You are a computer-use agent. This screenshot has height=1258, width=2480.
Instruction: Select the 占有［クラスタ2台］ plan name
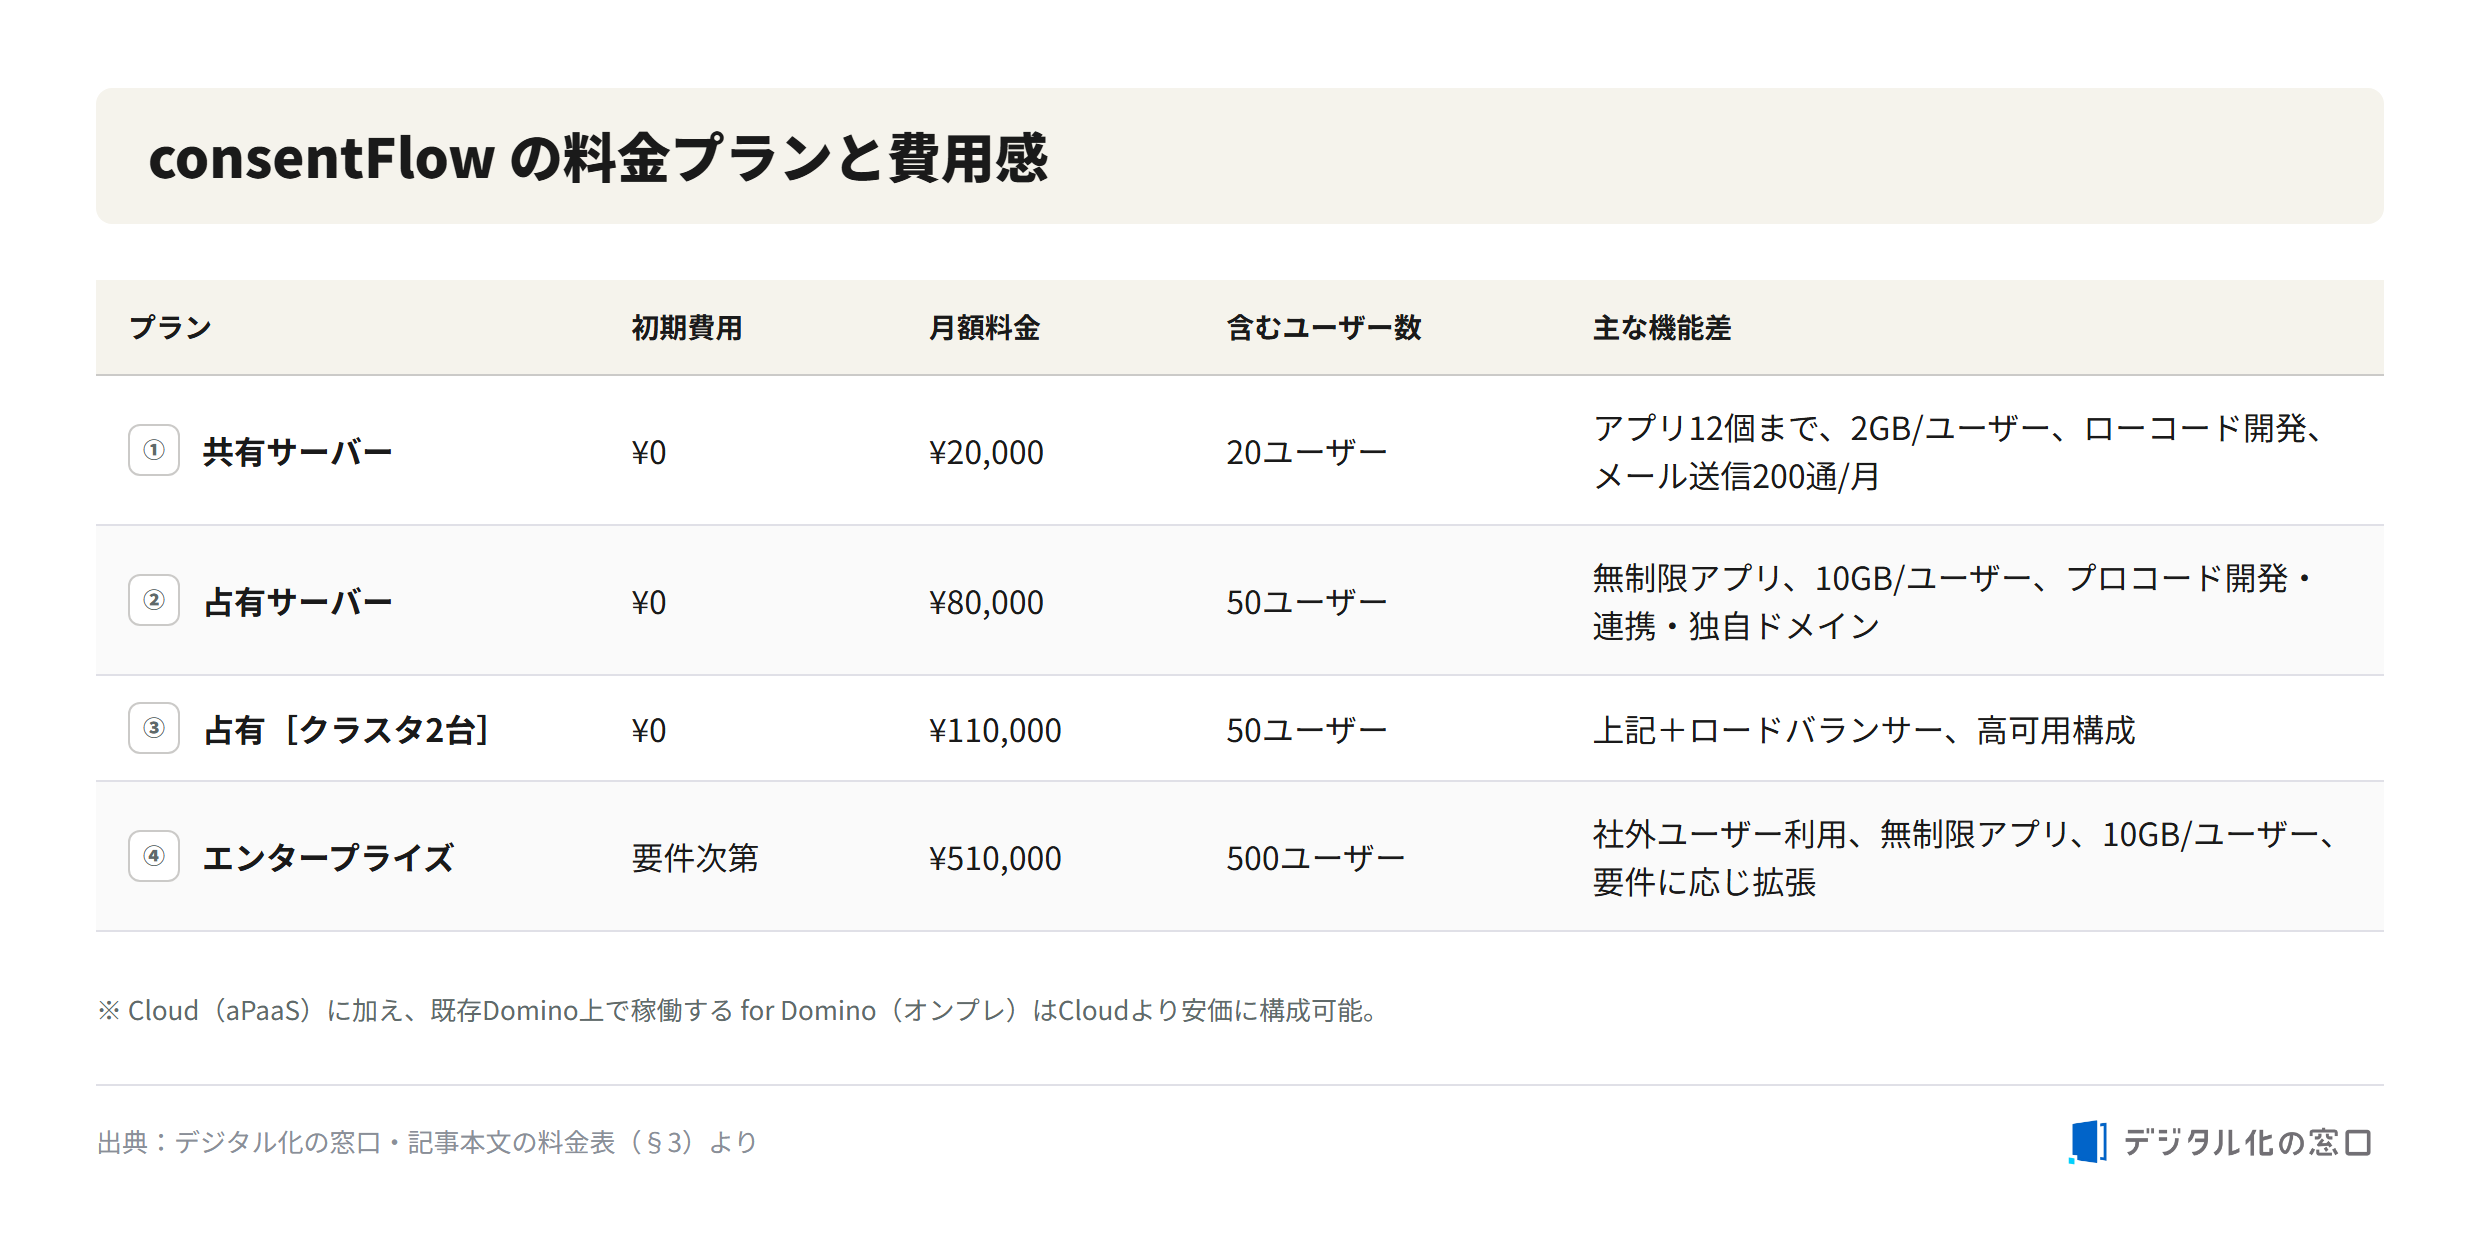coord(346,730)
